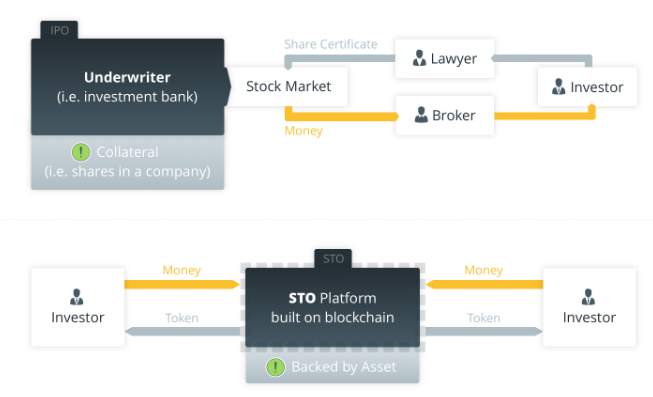The width and height of the screenshot is (653, 397).
Task: Click the bottom-left Investor person icon
Action: (x=76, y=297)
